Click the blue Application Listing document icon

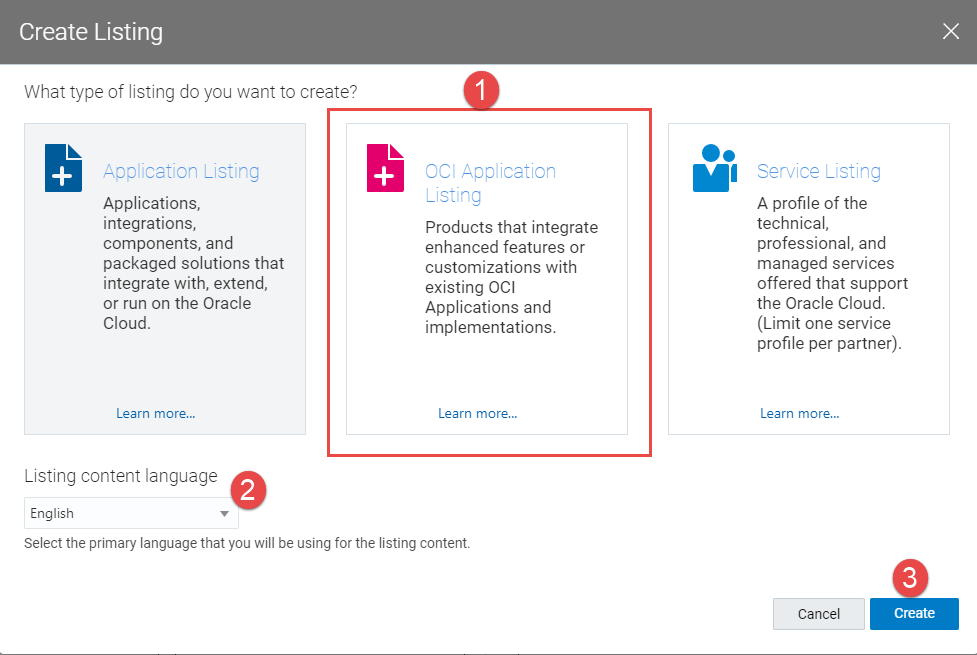click(63, 168)
